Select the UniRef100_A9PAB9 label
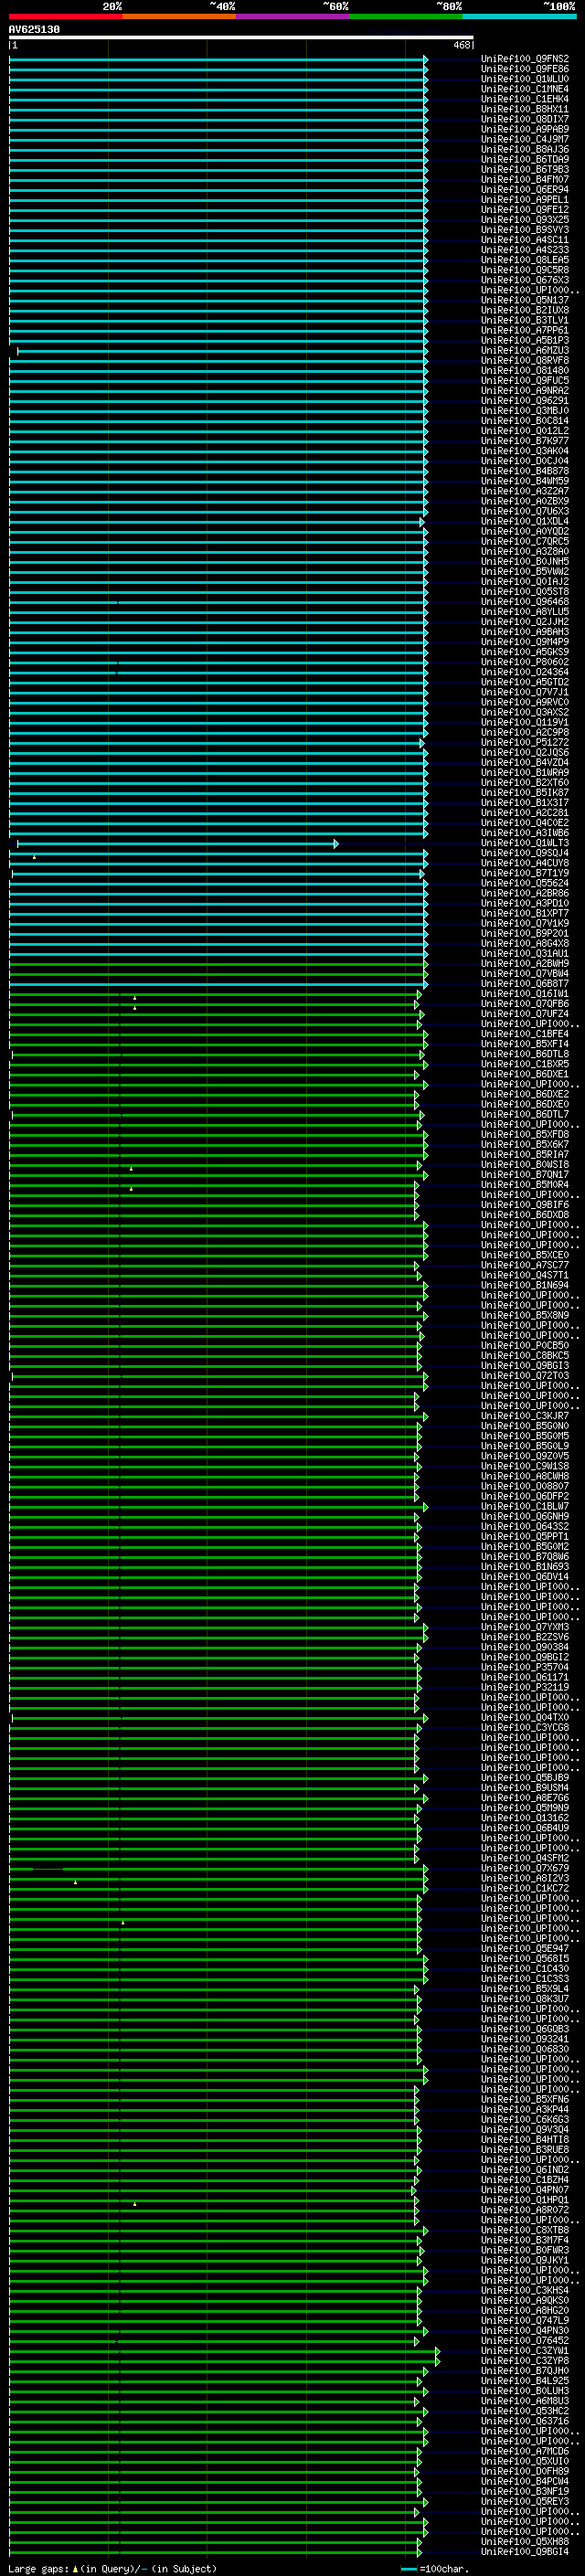The width and height of the screenshot is (585, 2576). point(525,129)
